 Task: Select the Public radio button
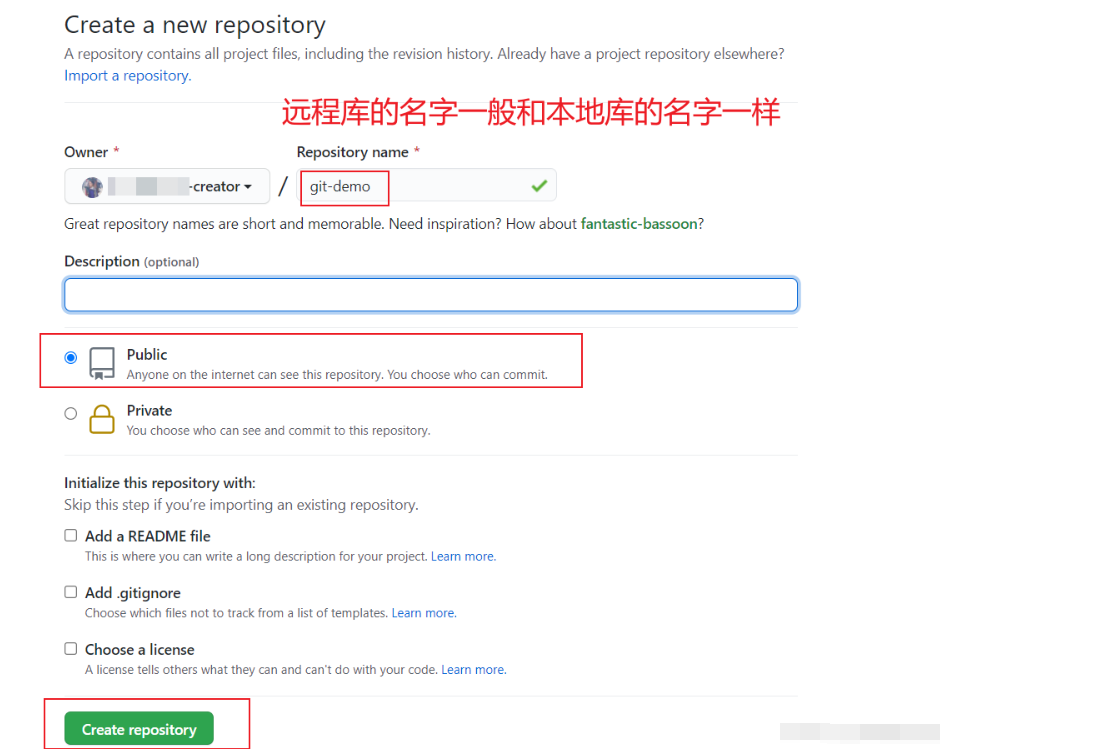tap(71, 358)
